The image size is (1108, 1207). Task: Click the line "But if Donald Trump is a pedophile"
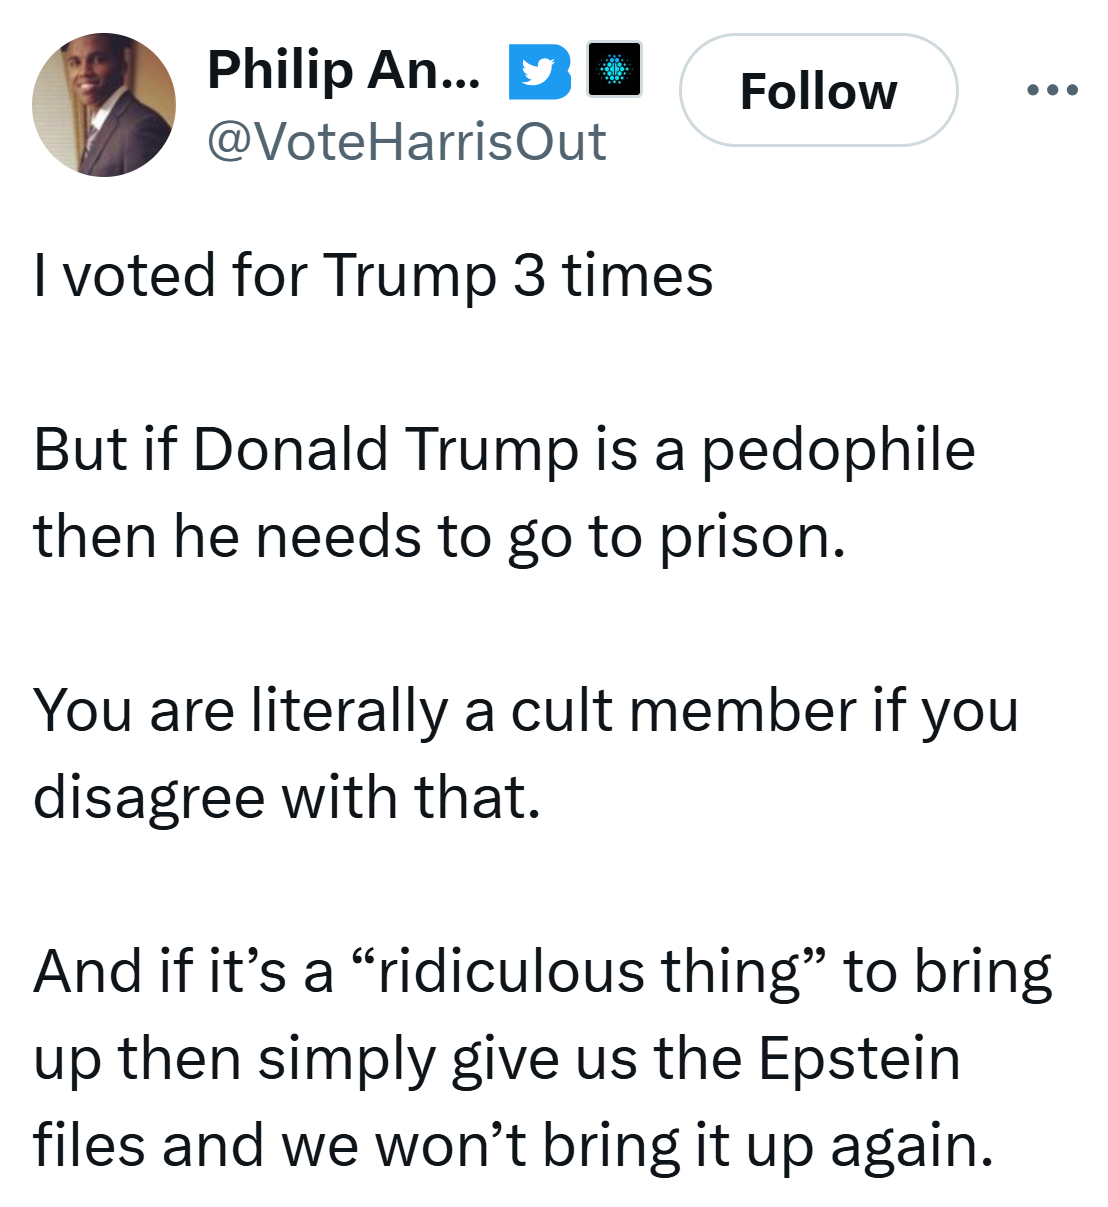[x=504, y=450]
